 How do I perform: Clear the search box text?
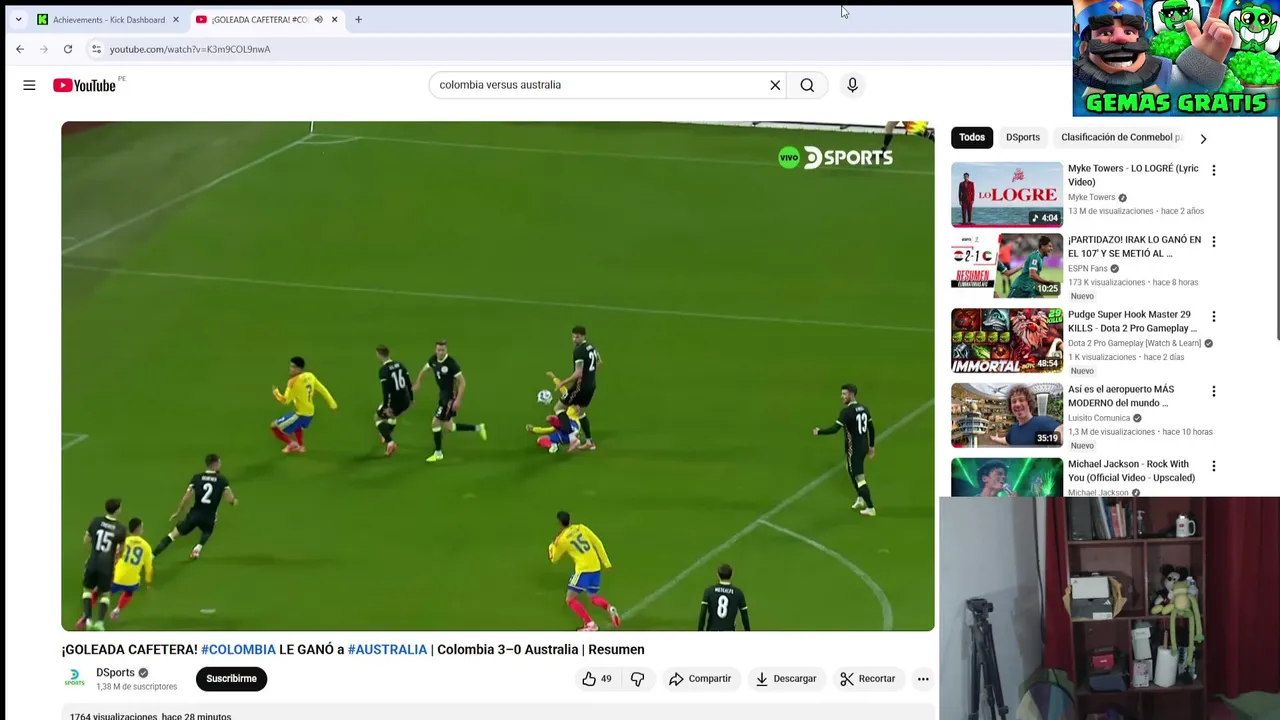775,85
